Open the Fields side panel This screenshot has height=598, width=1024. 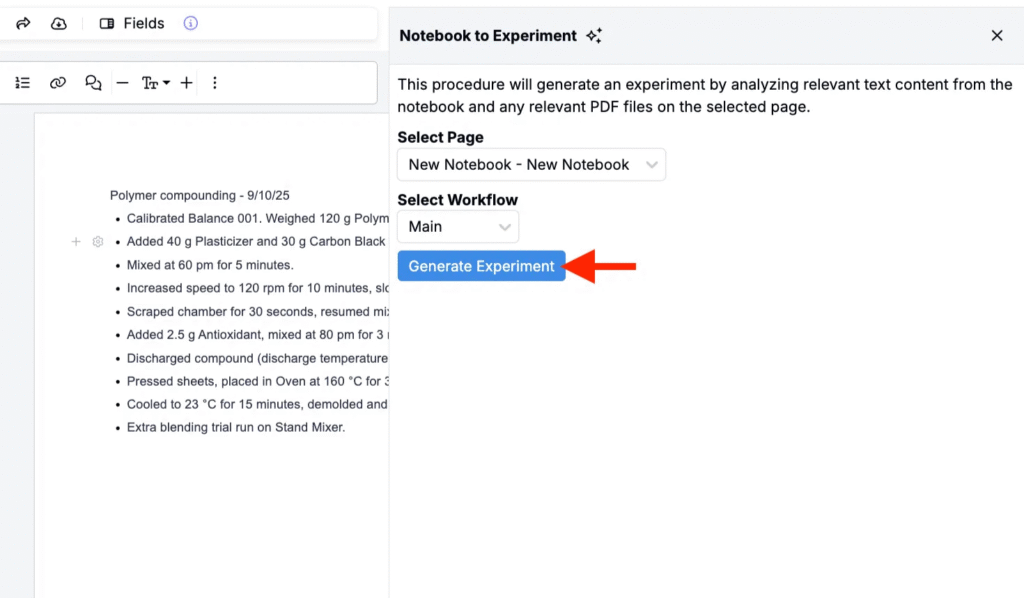pos(132,23)
